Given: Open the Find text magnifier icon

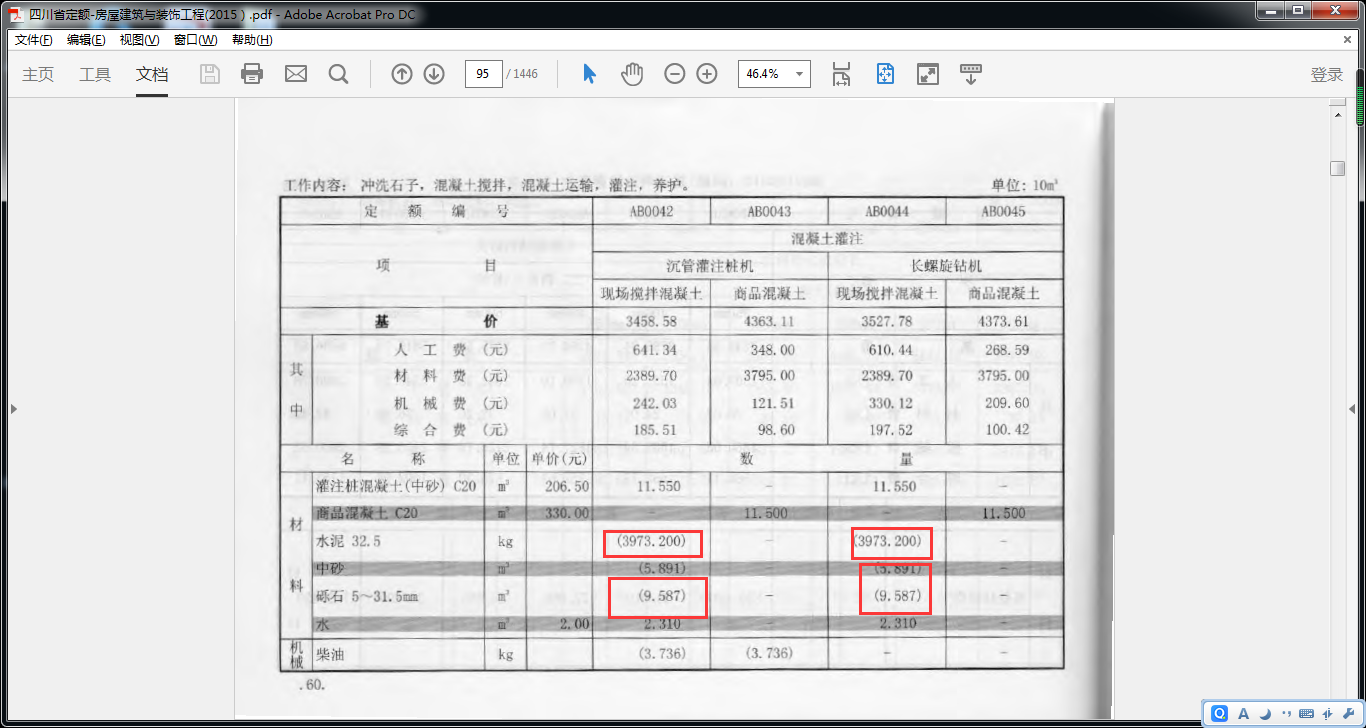Looking at the screenshot, I should click(339, 74).
